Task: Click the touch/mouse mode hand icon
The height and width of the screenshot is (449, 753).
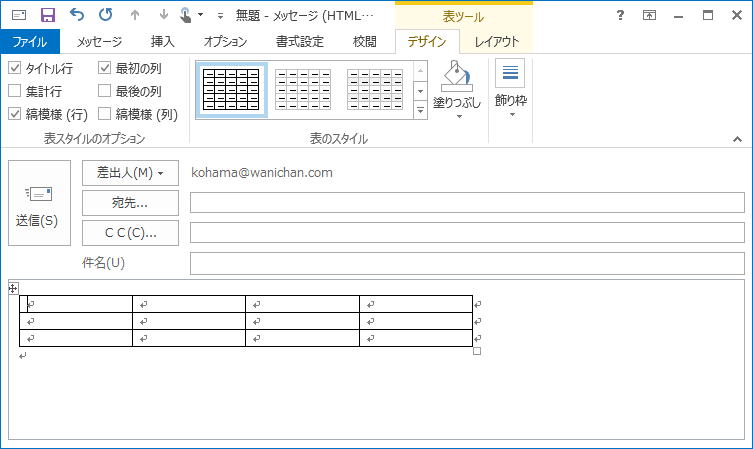Action: point(185,15)
